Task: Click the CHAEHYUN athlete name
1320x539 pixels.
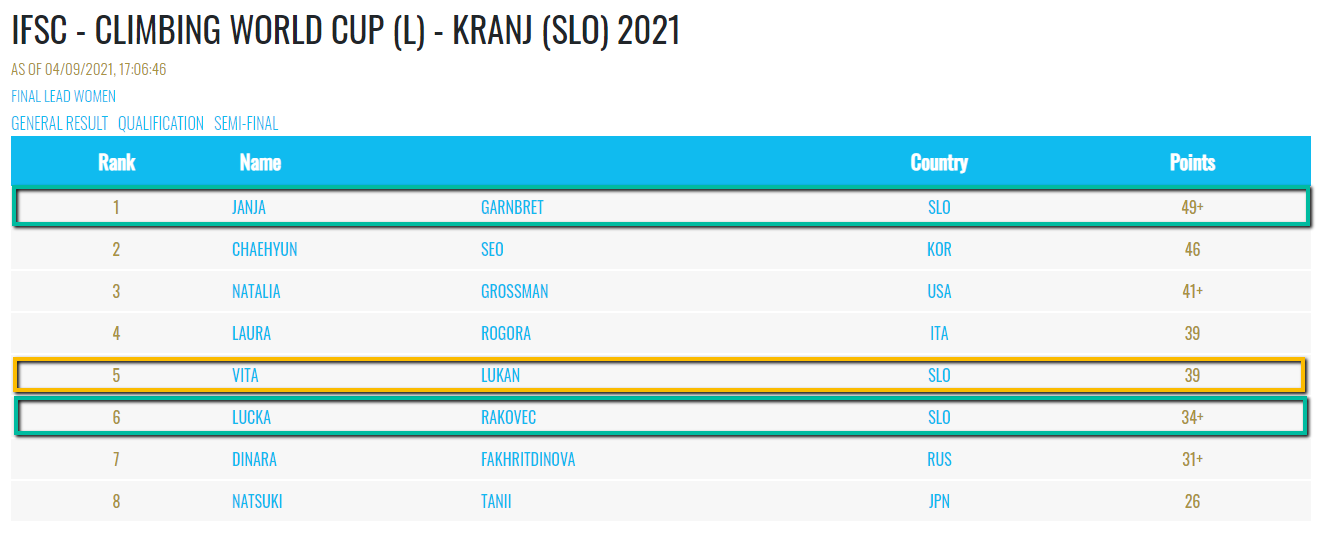Action: point(264,250)
